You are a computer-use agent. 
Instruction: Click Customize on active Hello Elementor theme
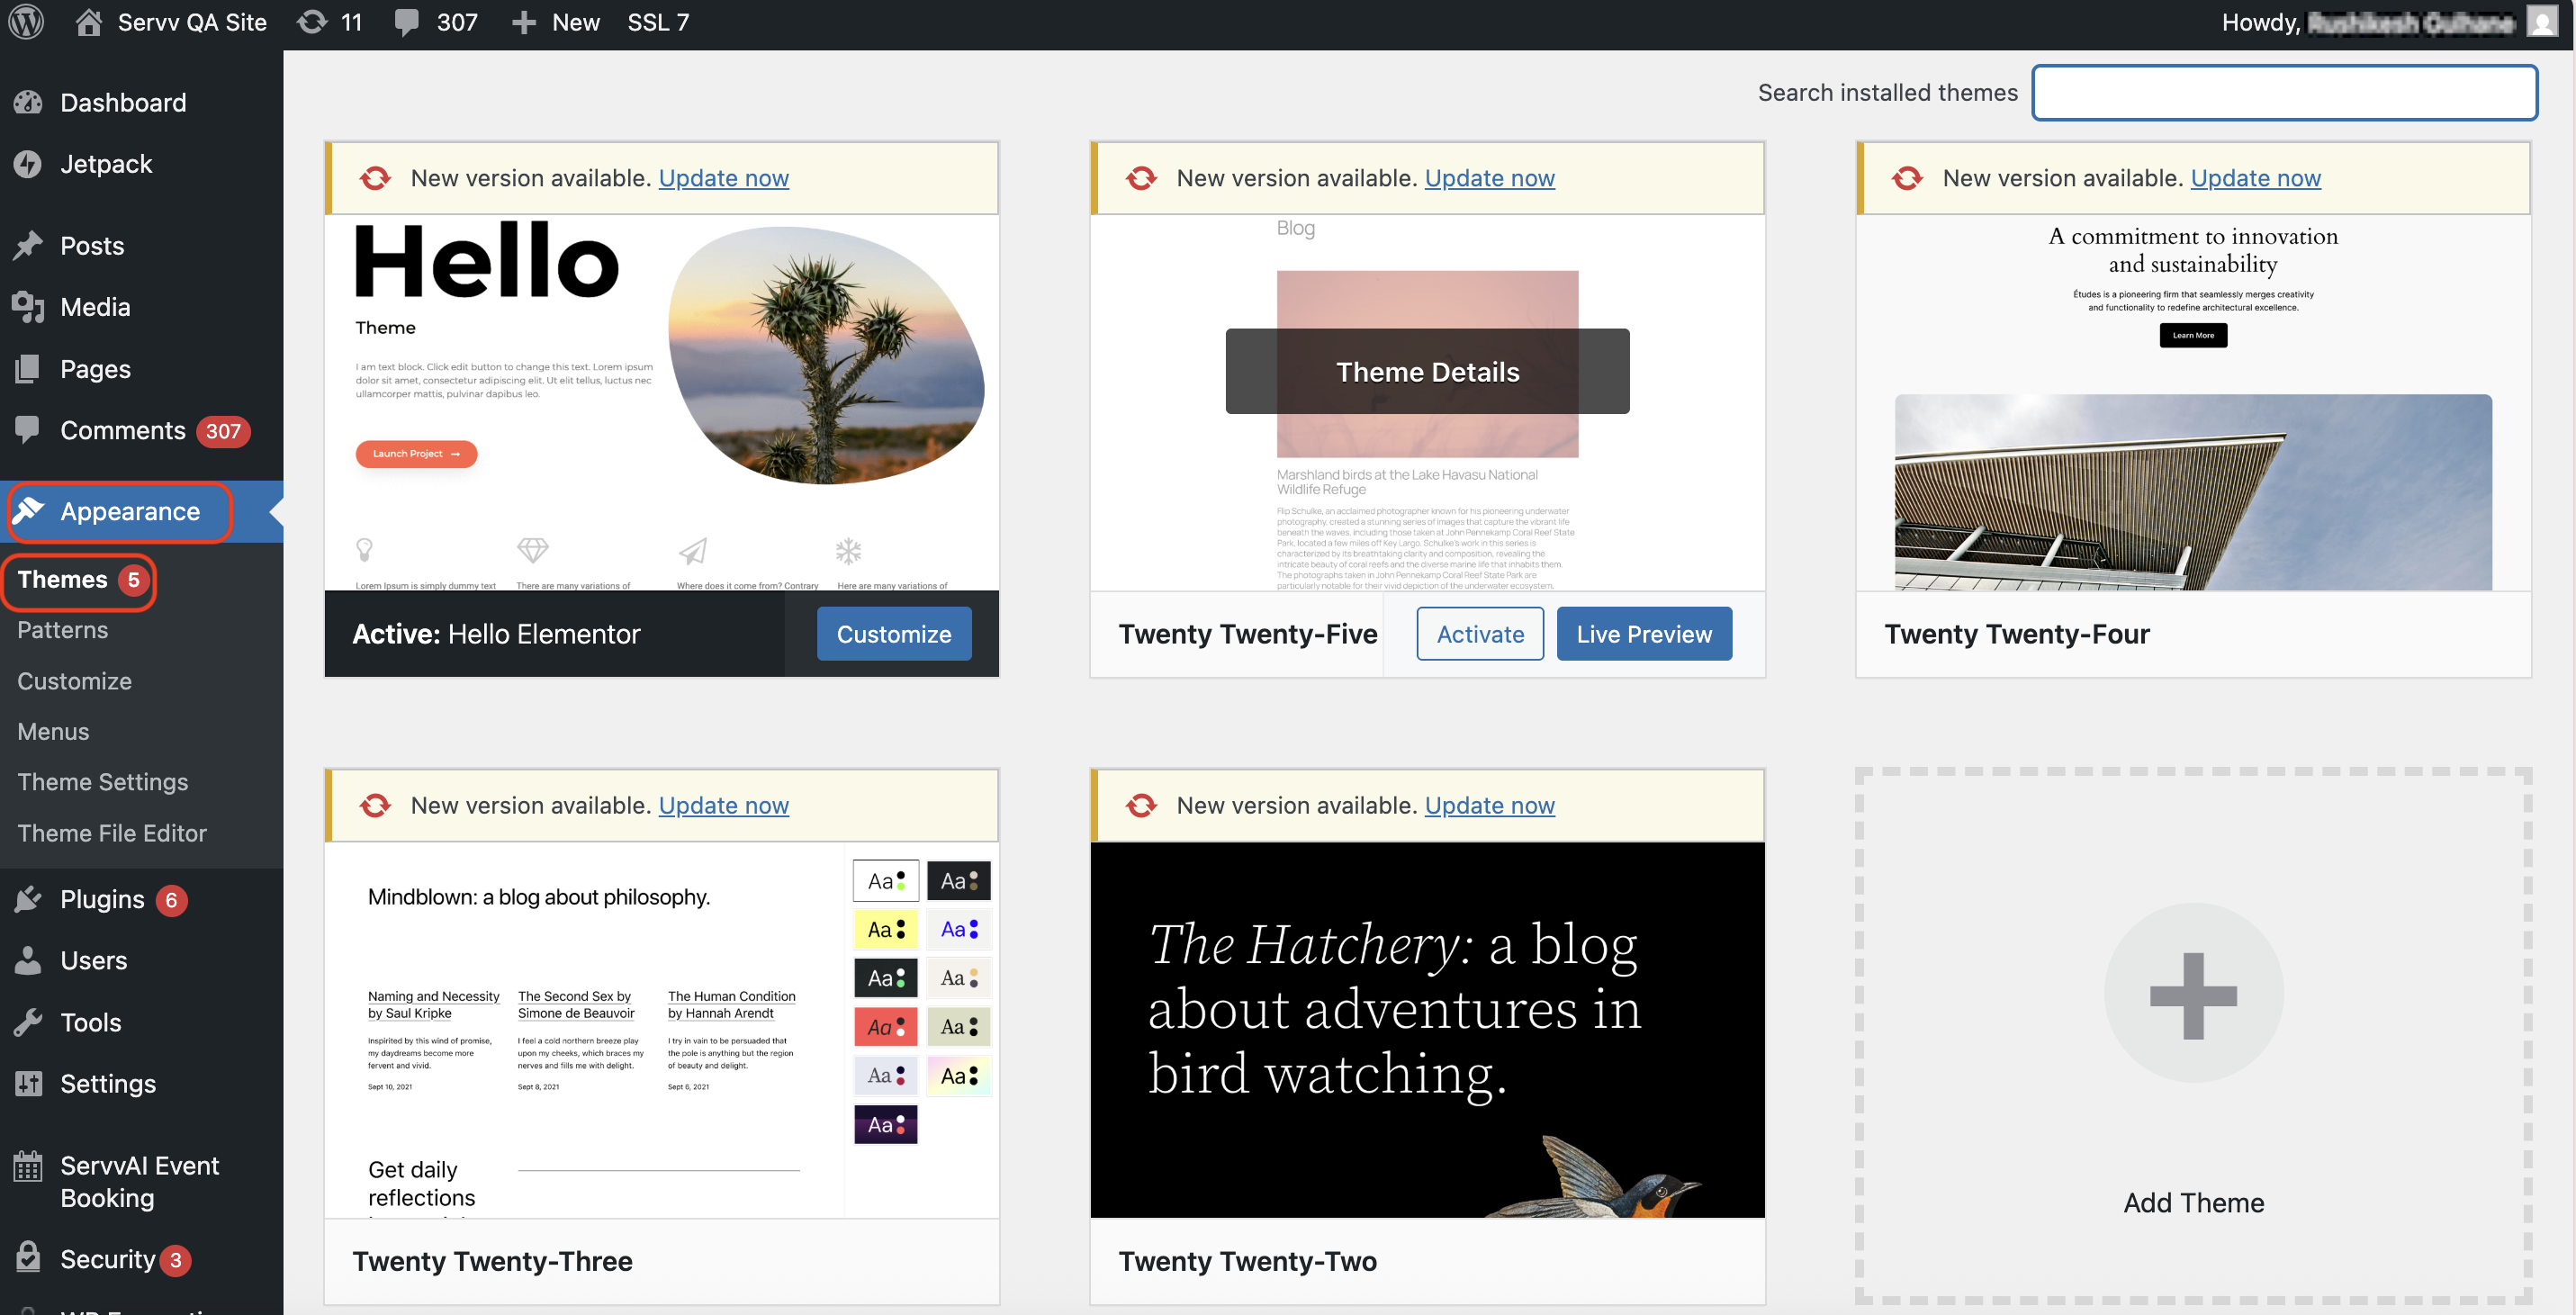pos(893,634)
